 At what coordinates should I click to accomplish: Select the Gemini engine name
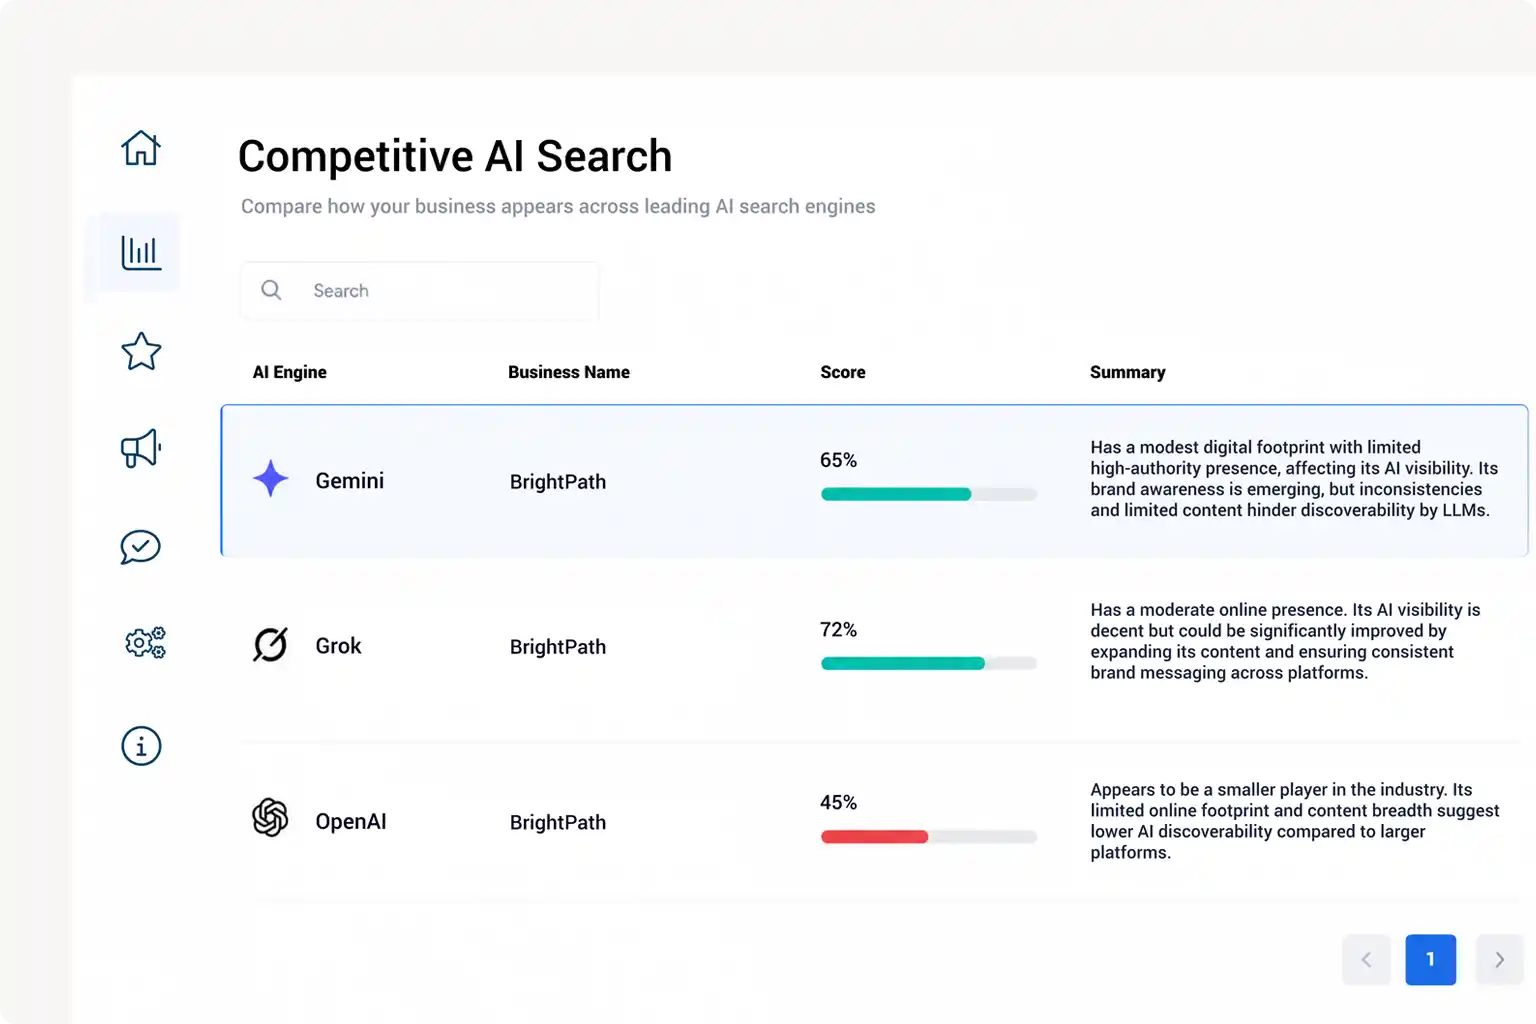coord(350,481)
